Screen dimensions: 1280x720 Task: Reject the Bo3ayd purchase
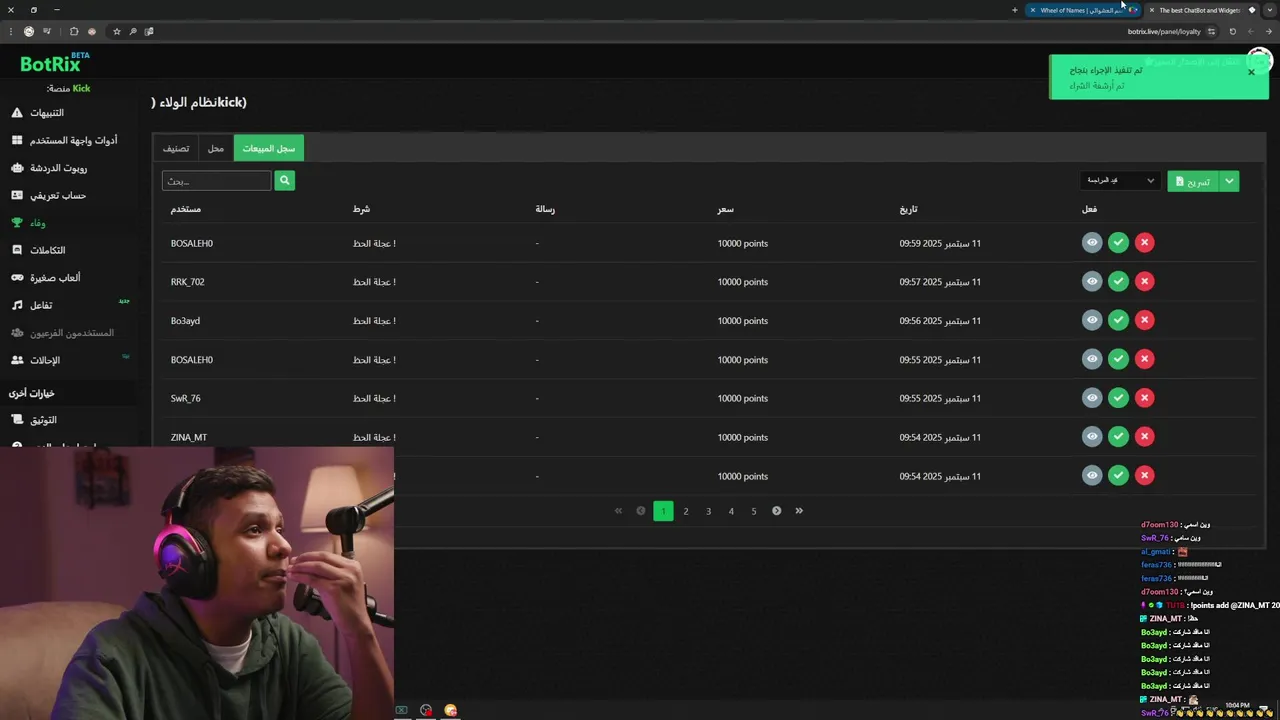[x=1145, y=320]
